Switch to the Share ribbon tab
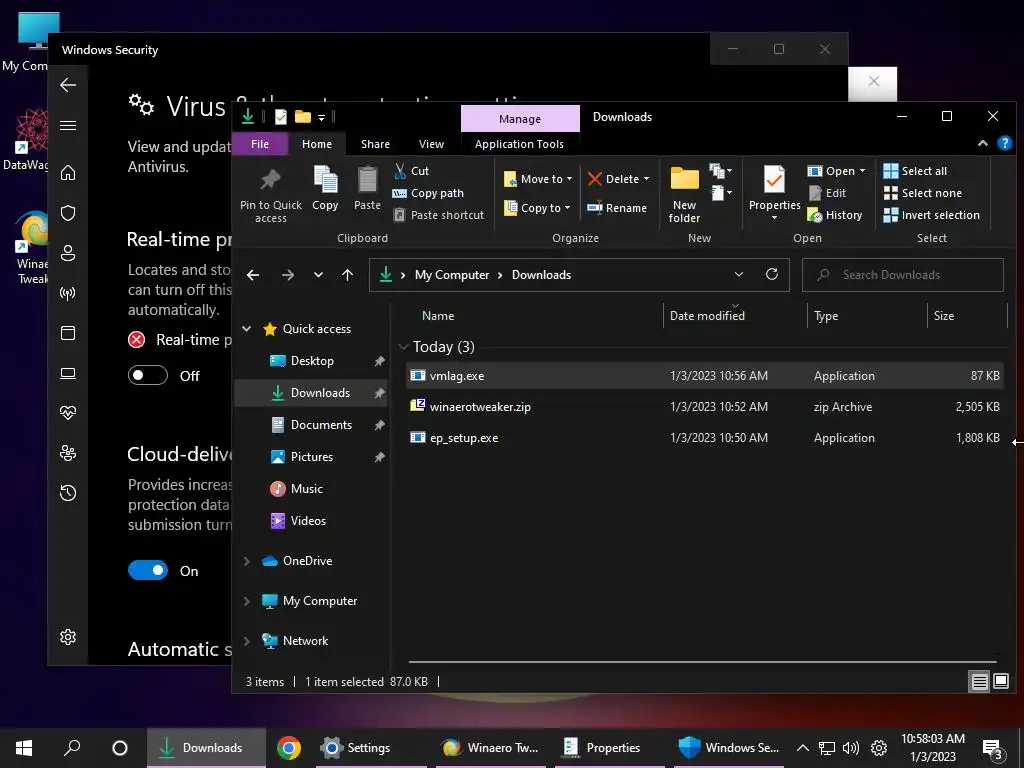Viewport: 1024px width, 768px height. click(x=376, y=144)
